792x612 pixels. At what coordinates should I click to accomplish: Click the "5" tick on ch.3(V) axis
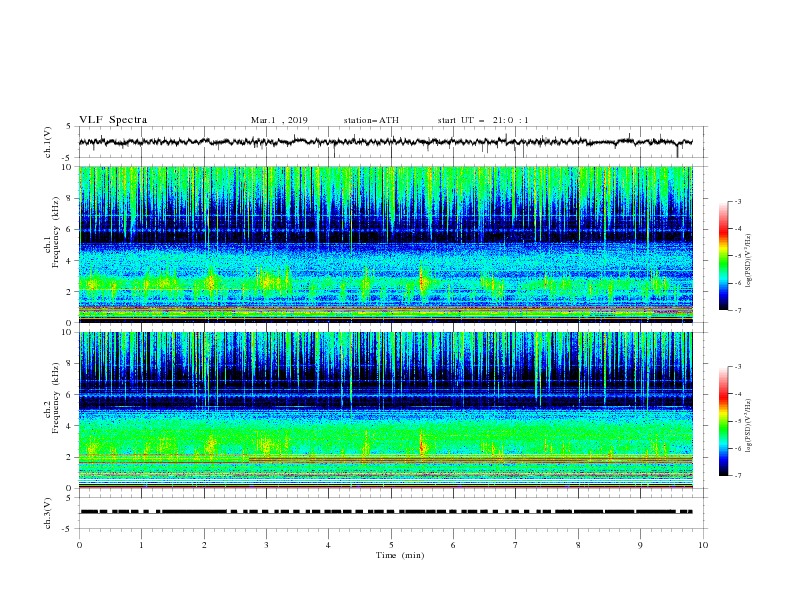tap(69, 497)
